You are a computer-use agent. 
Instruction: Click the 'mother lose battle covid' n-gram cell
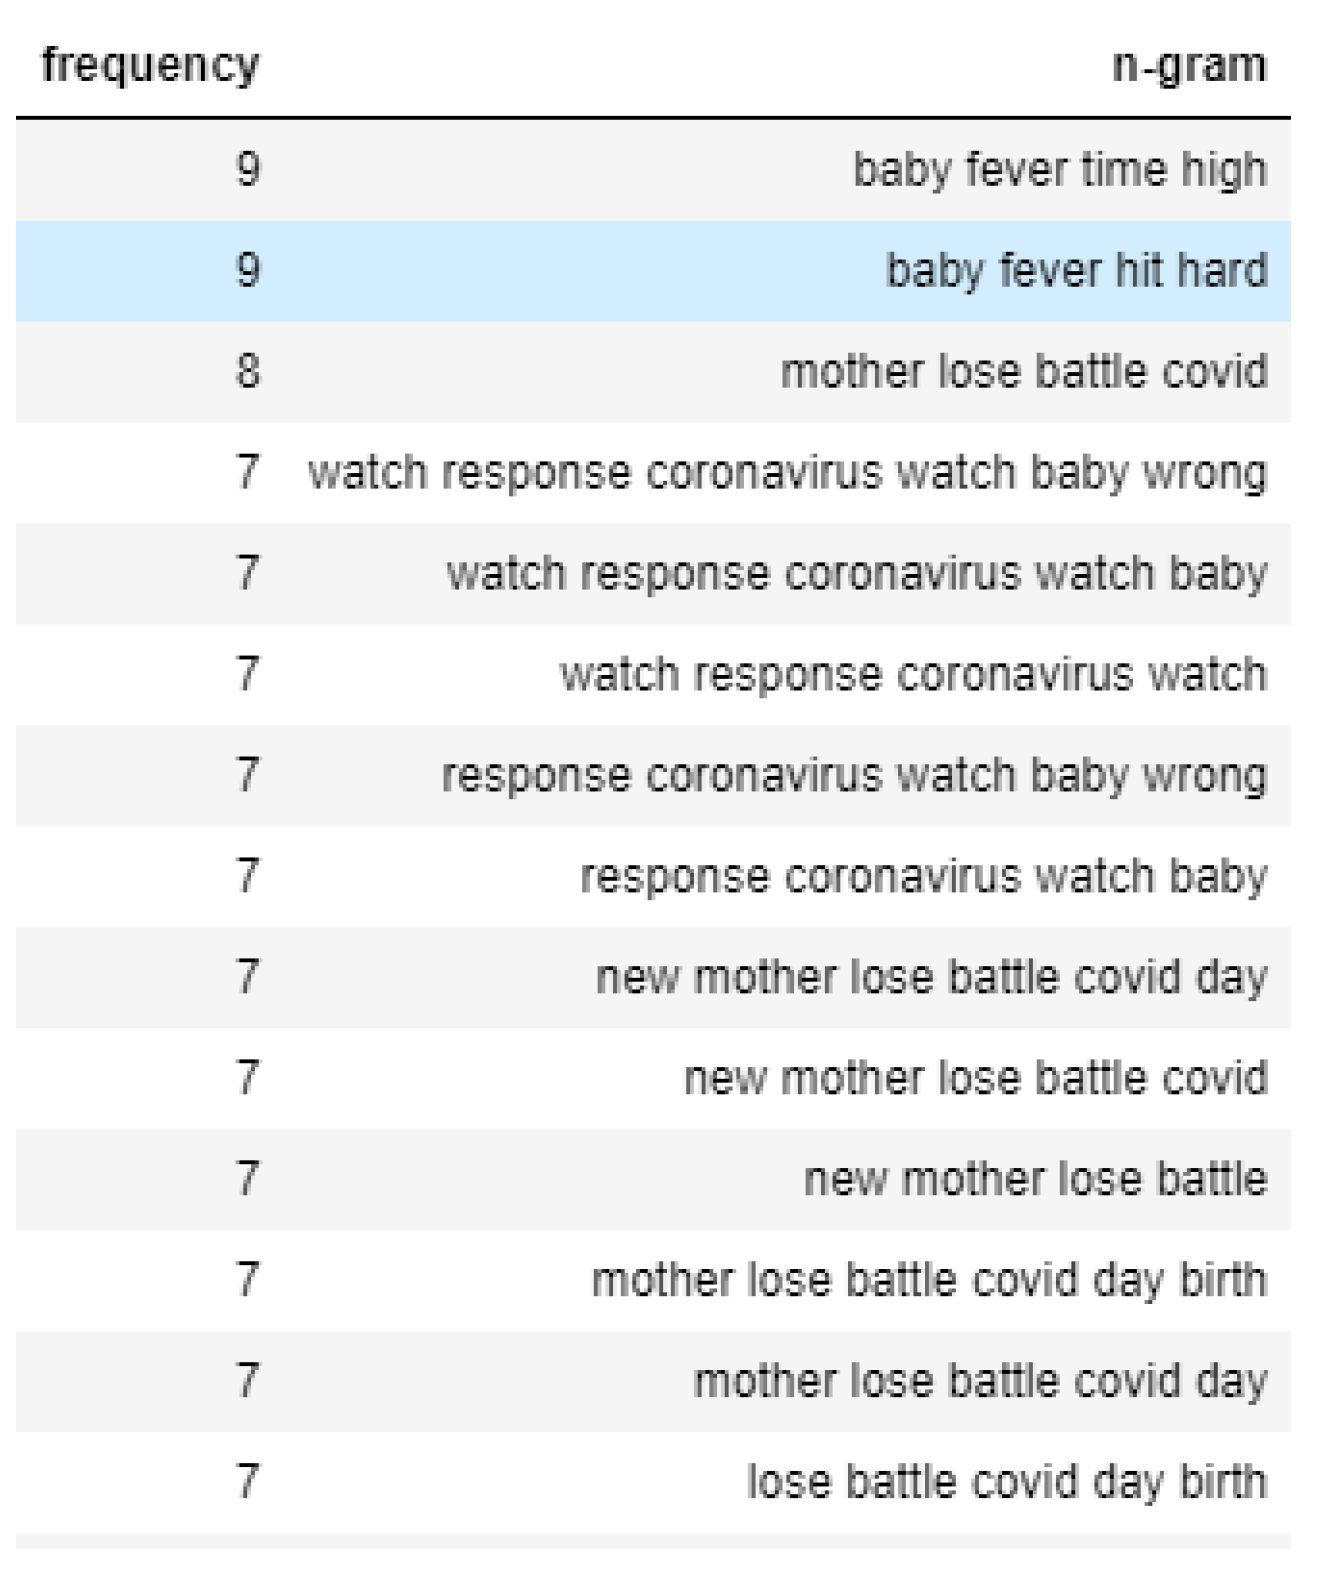coord(1023,372)
